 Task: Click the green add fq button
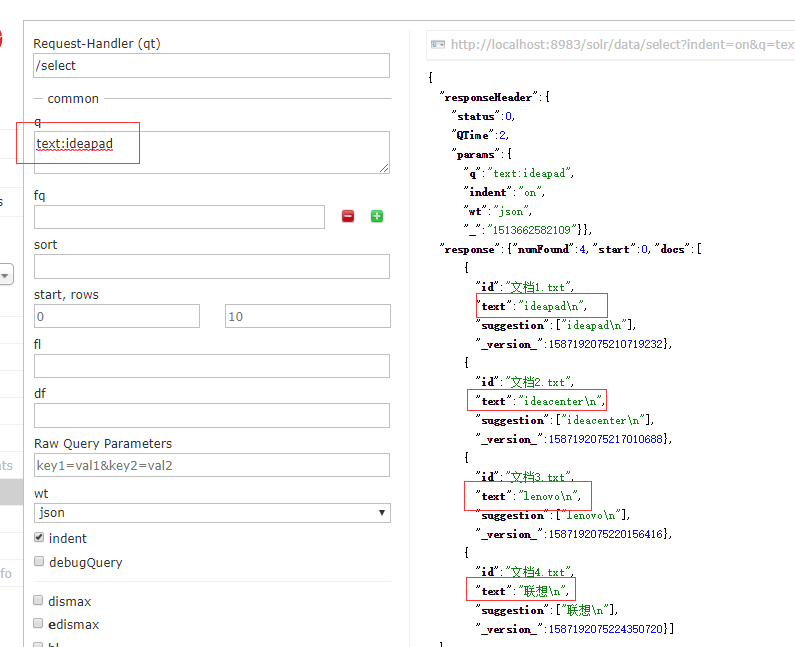click(377, 216)
